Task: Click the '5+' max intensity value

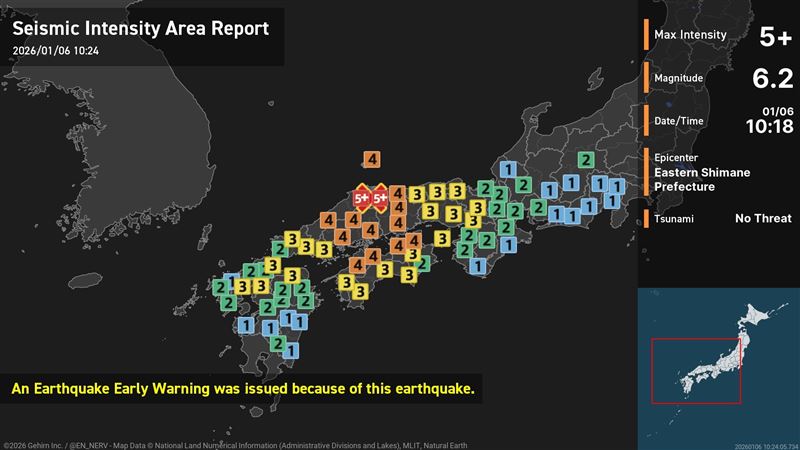Action: pos(776,36)
